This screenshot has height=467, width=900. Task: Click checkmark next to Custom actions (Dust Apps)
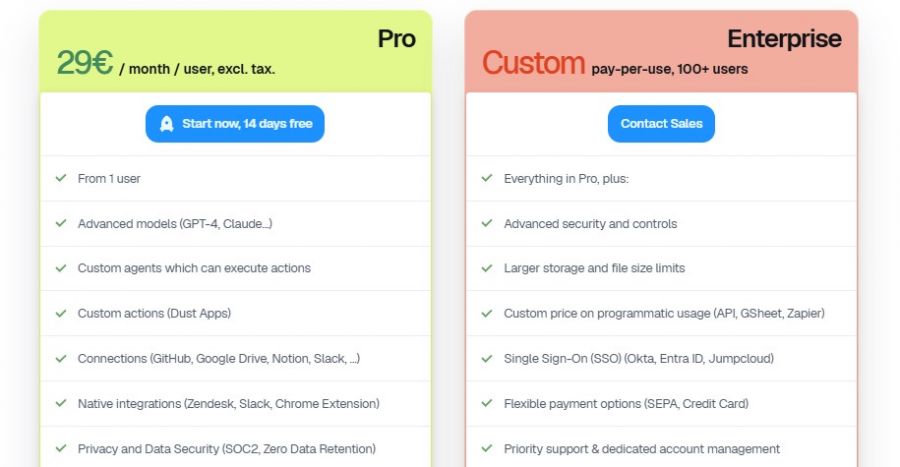[x=61, y=313]
